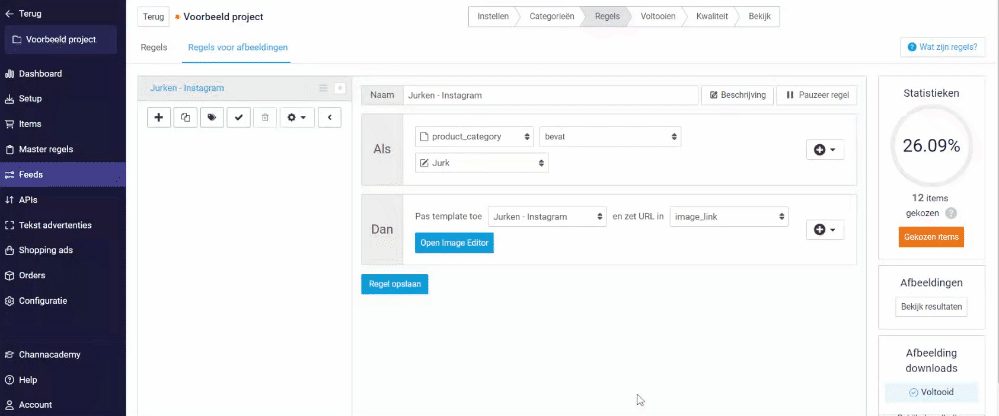Click the help icon beside gekozen
Viewport: 999px width, 416px height.
point(951,213)
